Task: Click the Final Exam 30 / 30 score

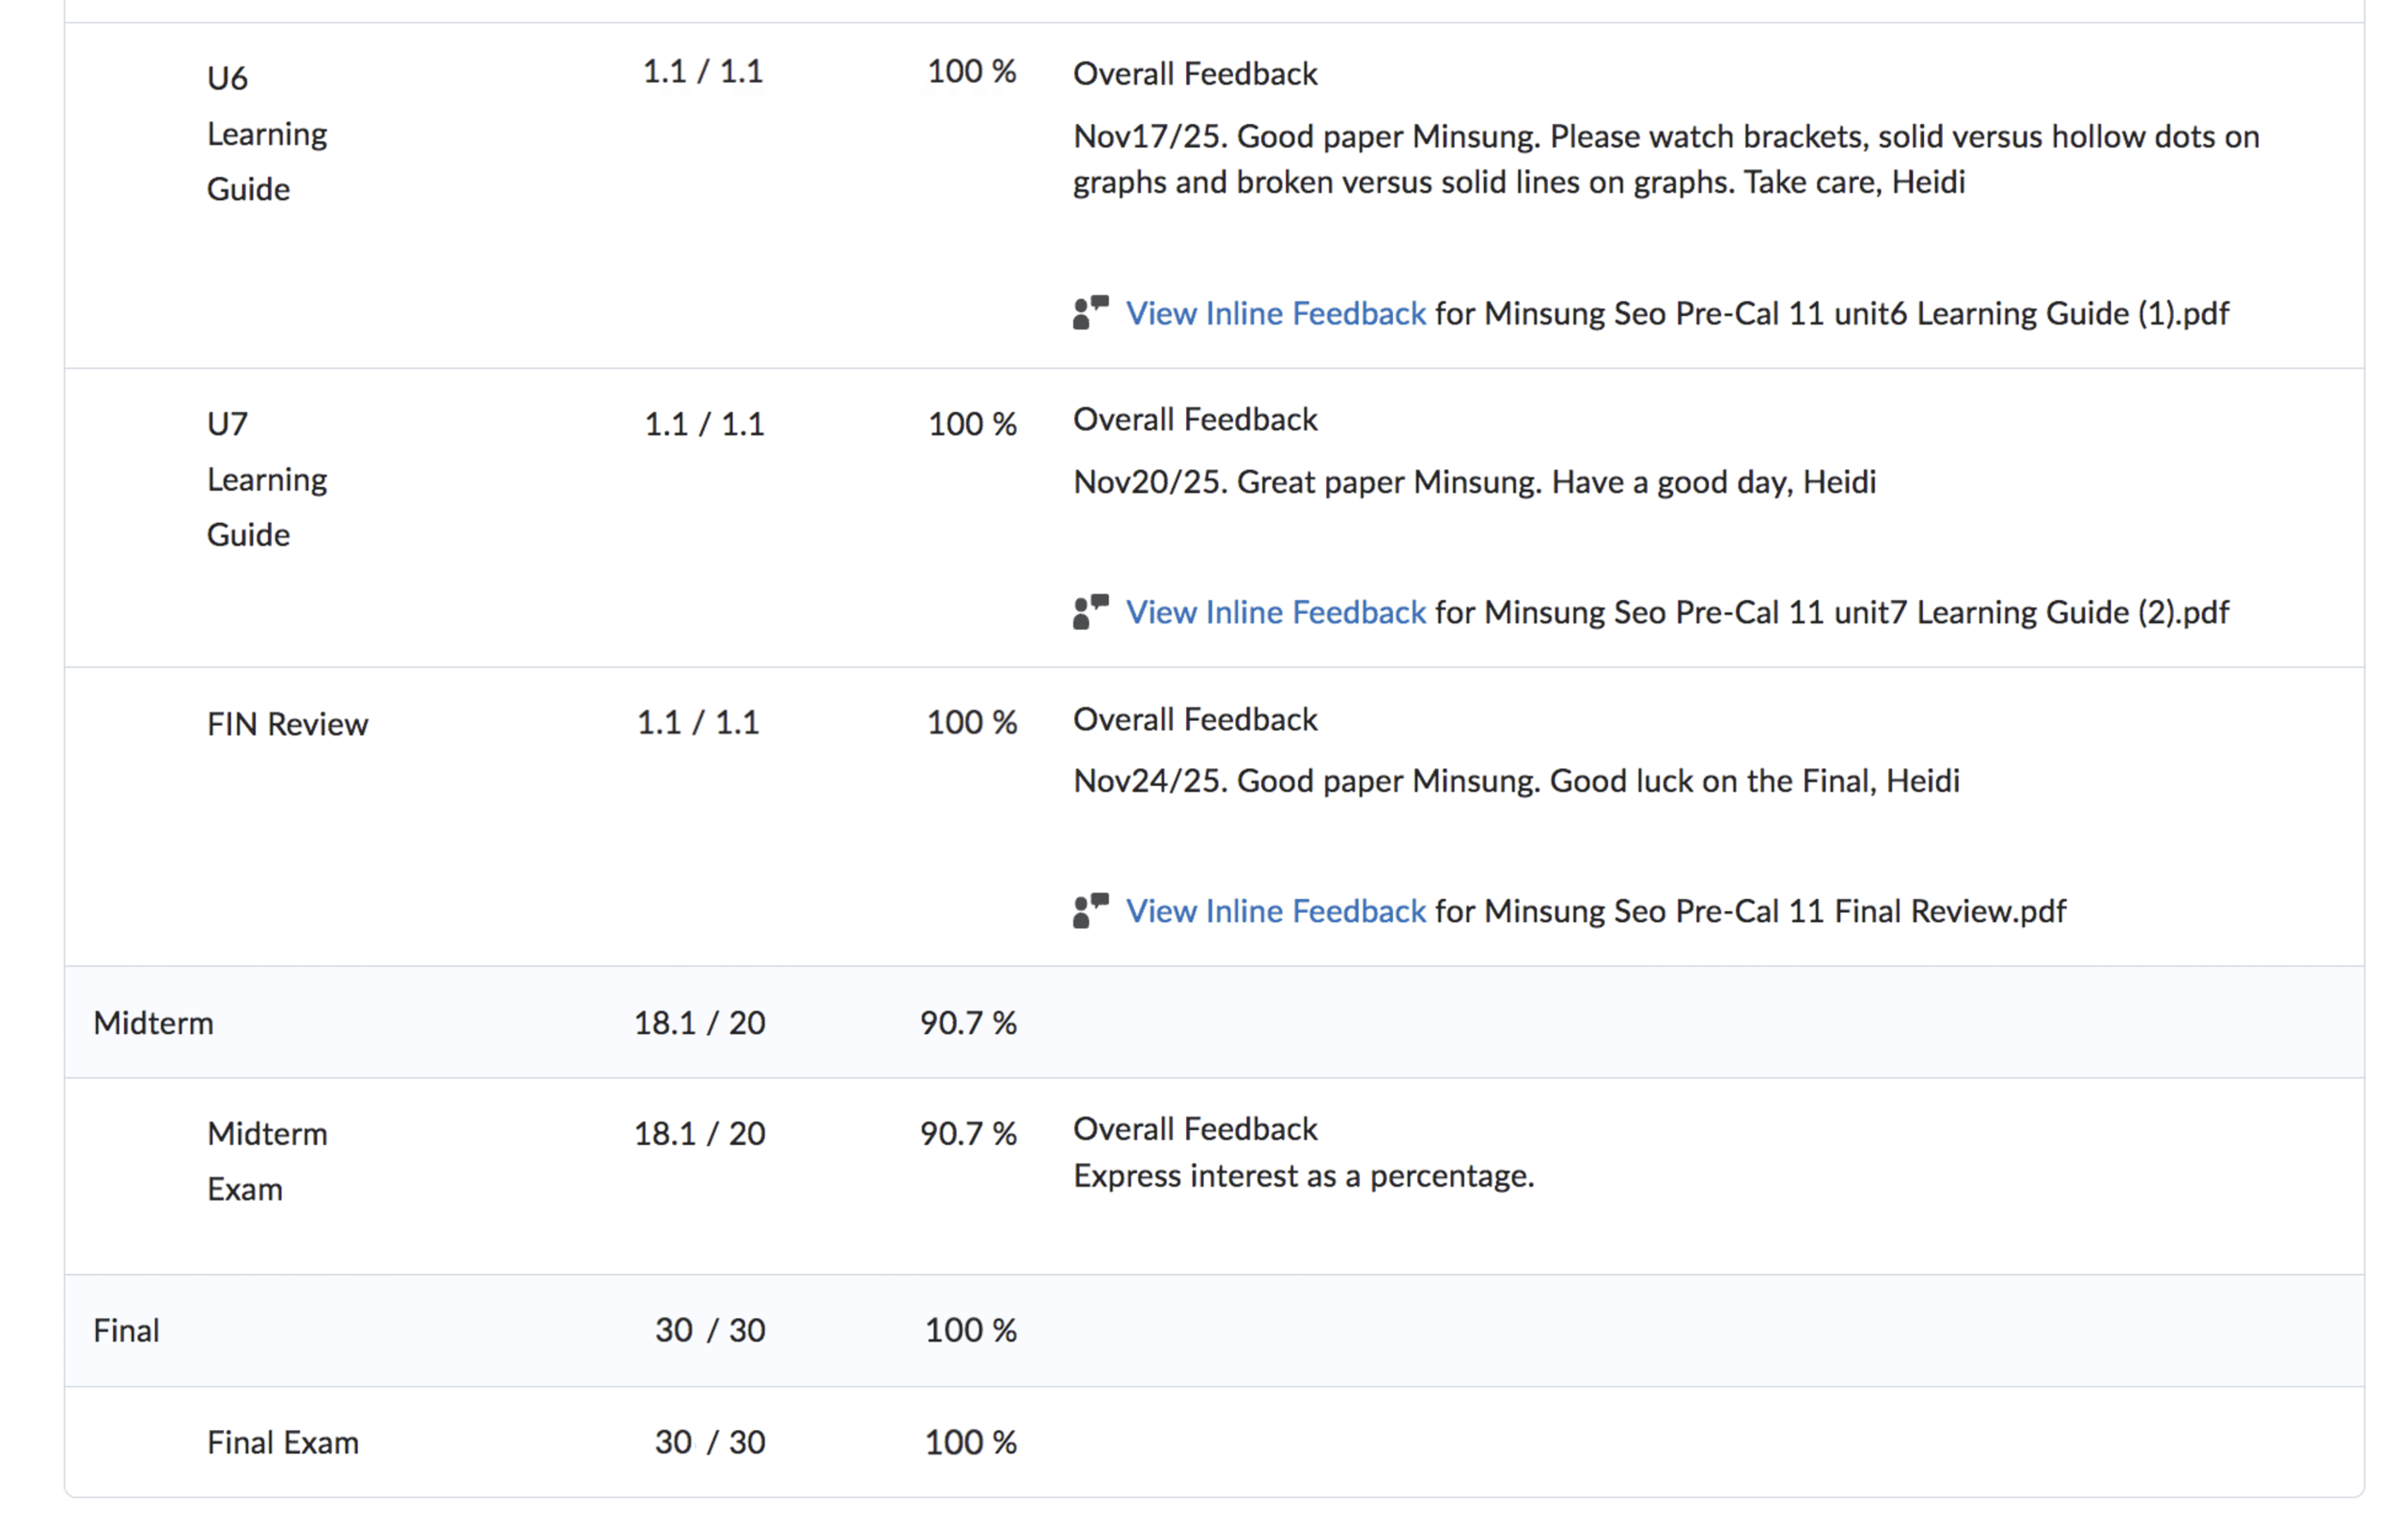Action: (x=709, y=1443)
